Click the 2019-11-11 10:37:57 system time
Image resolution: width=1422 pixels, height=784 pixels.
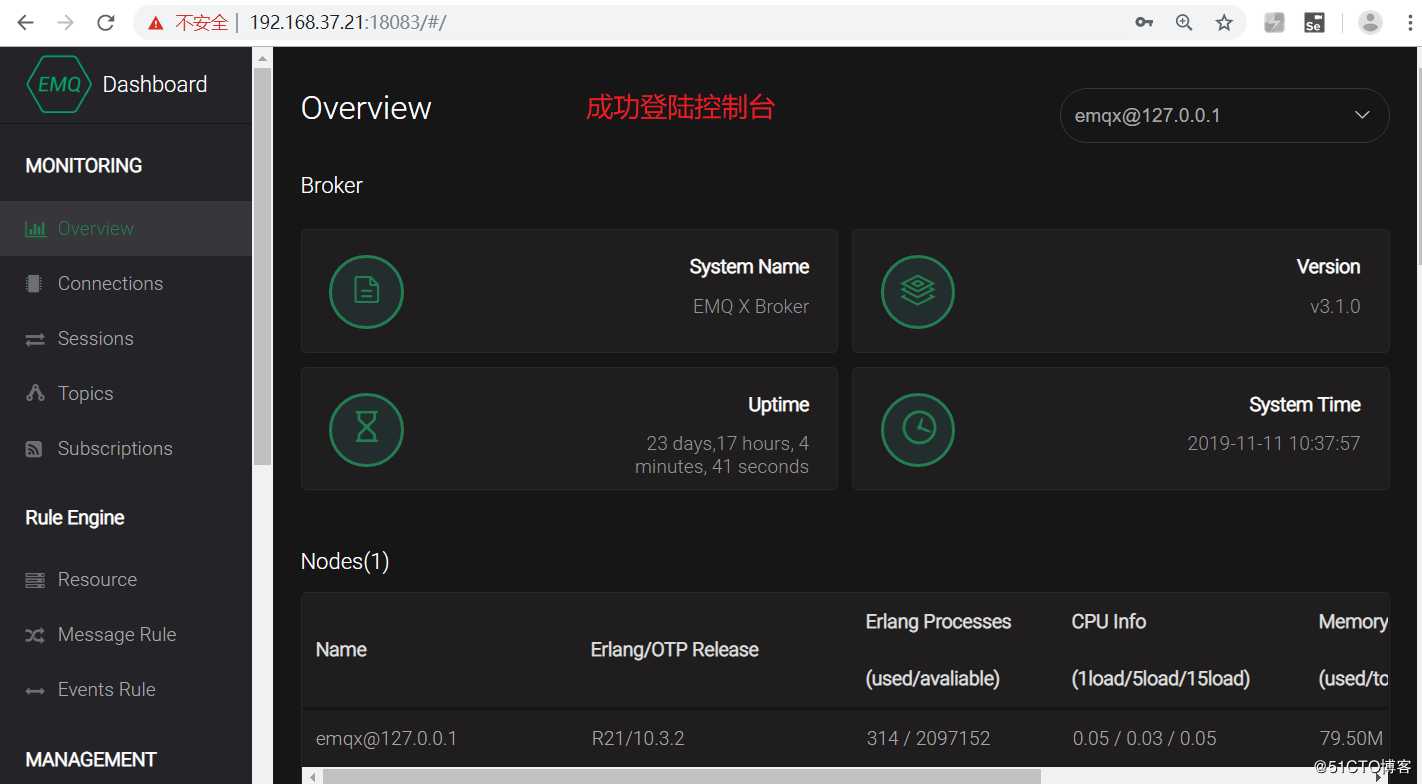[1274, 443]
